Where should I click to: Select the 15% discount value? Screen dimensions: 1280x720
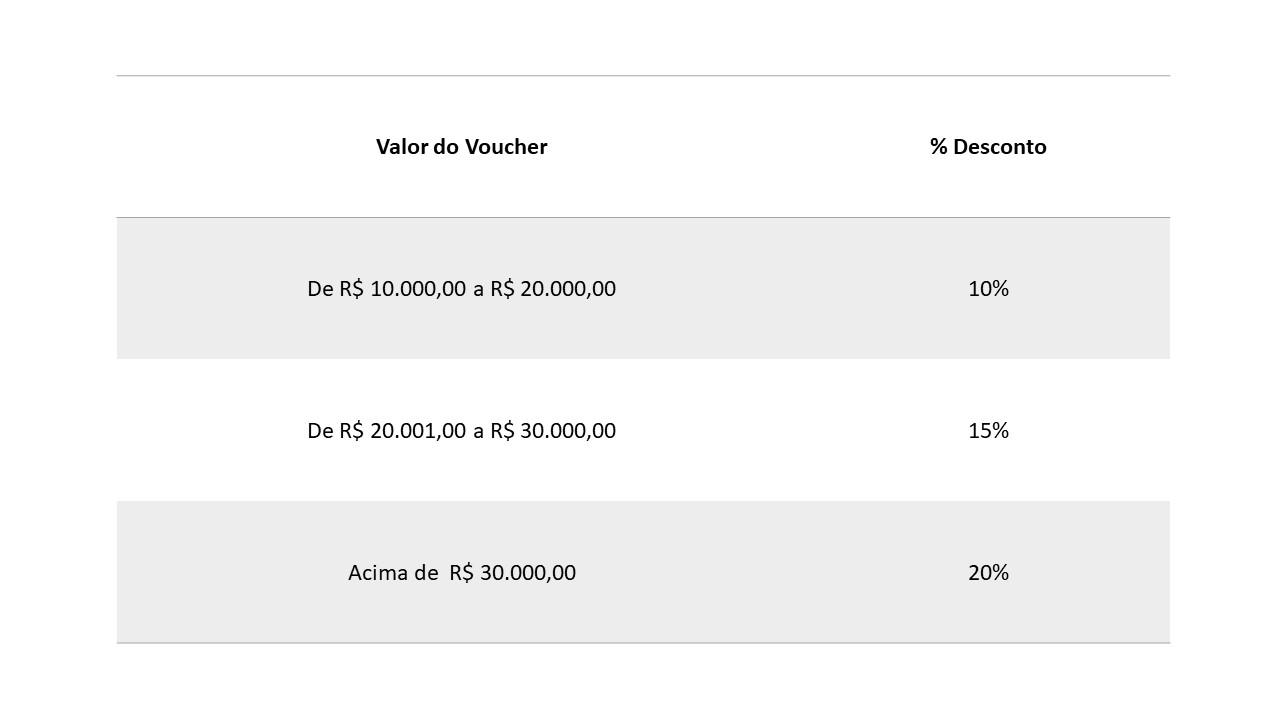(x=988, y=431)
